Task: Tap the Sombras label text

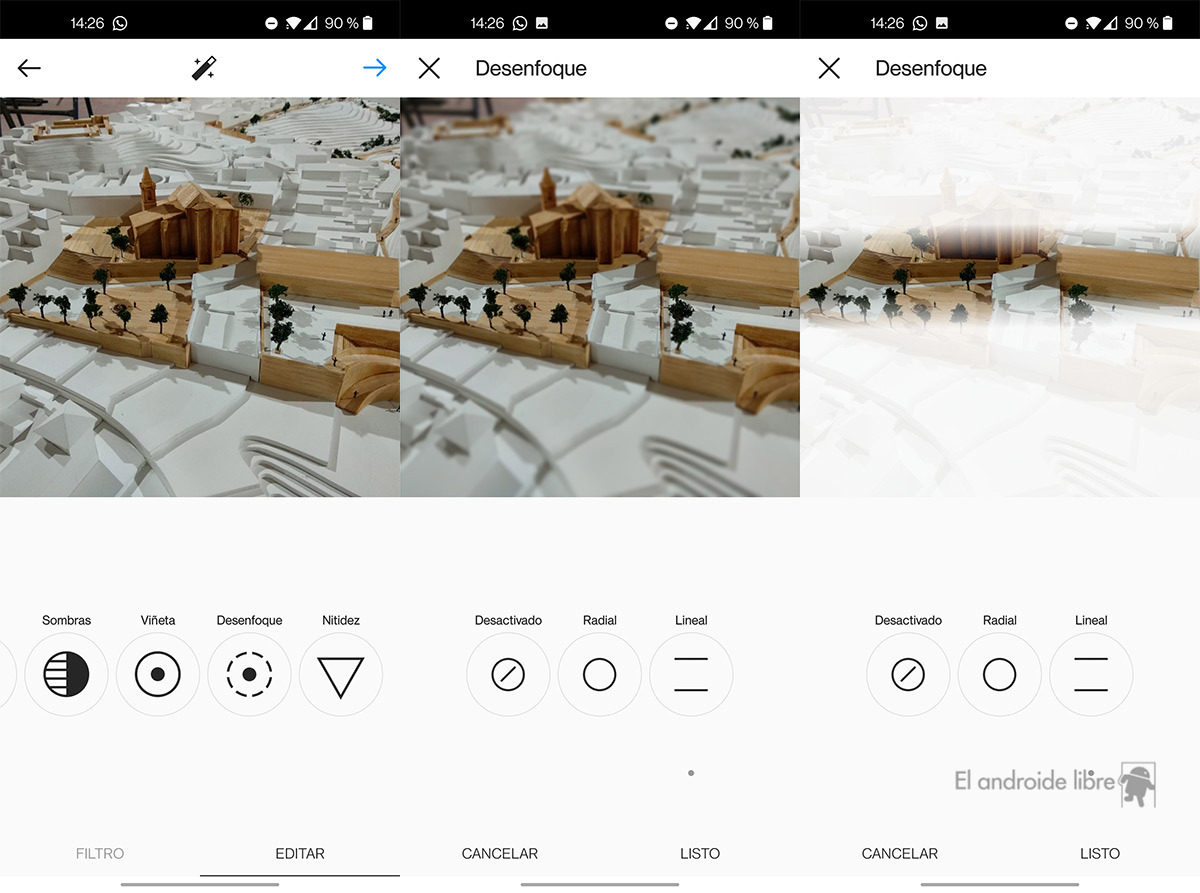Action: [66, 620]
